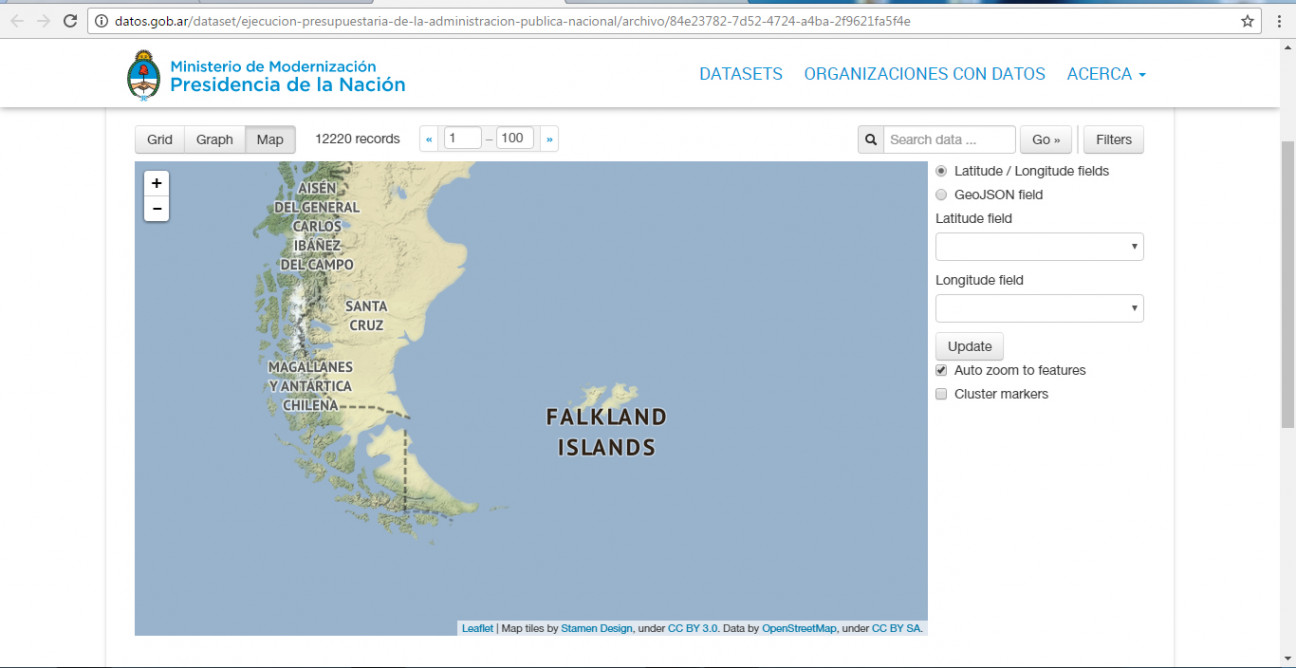Open the Longitude field dropdown

click(x=1039, y=308)
